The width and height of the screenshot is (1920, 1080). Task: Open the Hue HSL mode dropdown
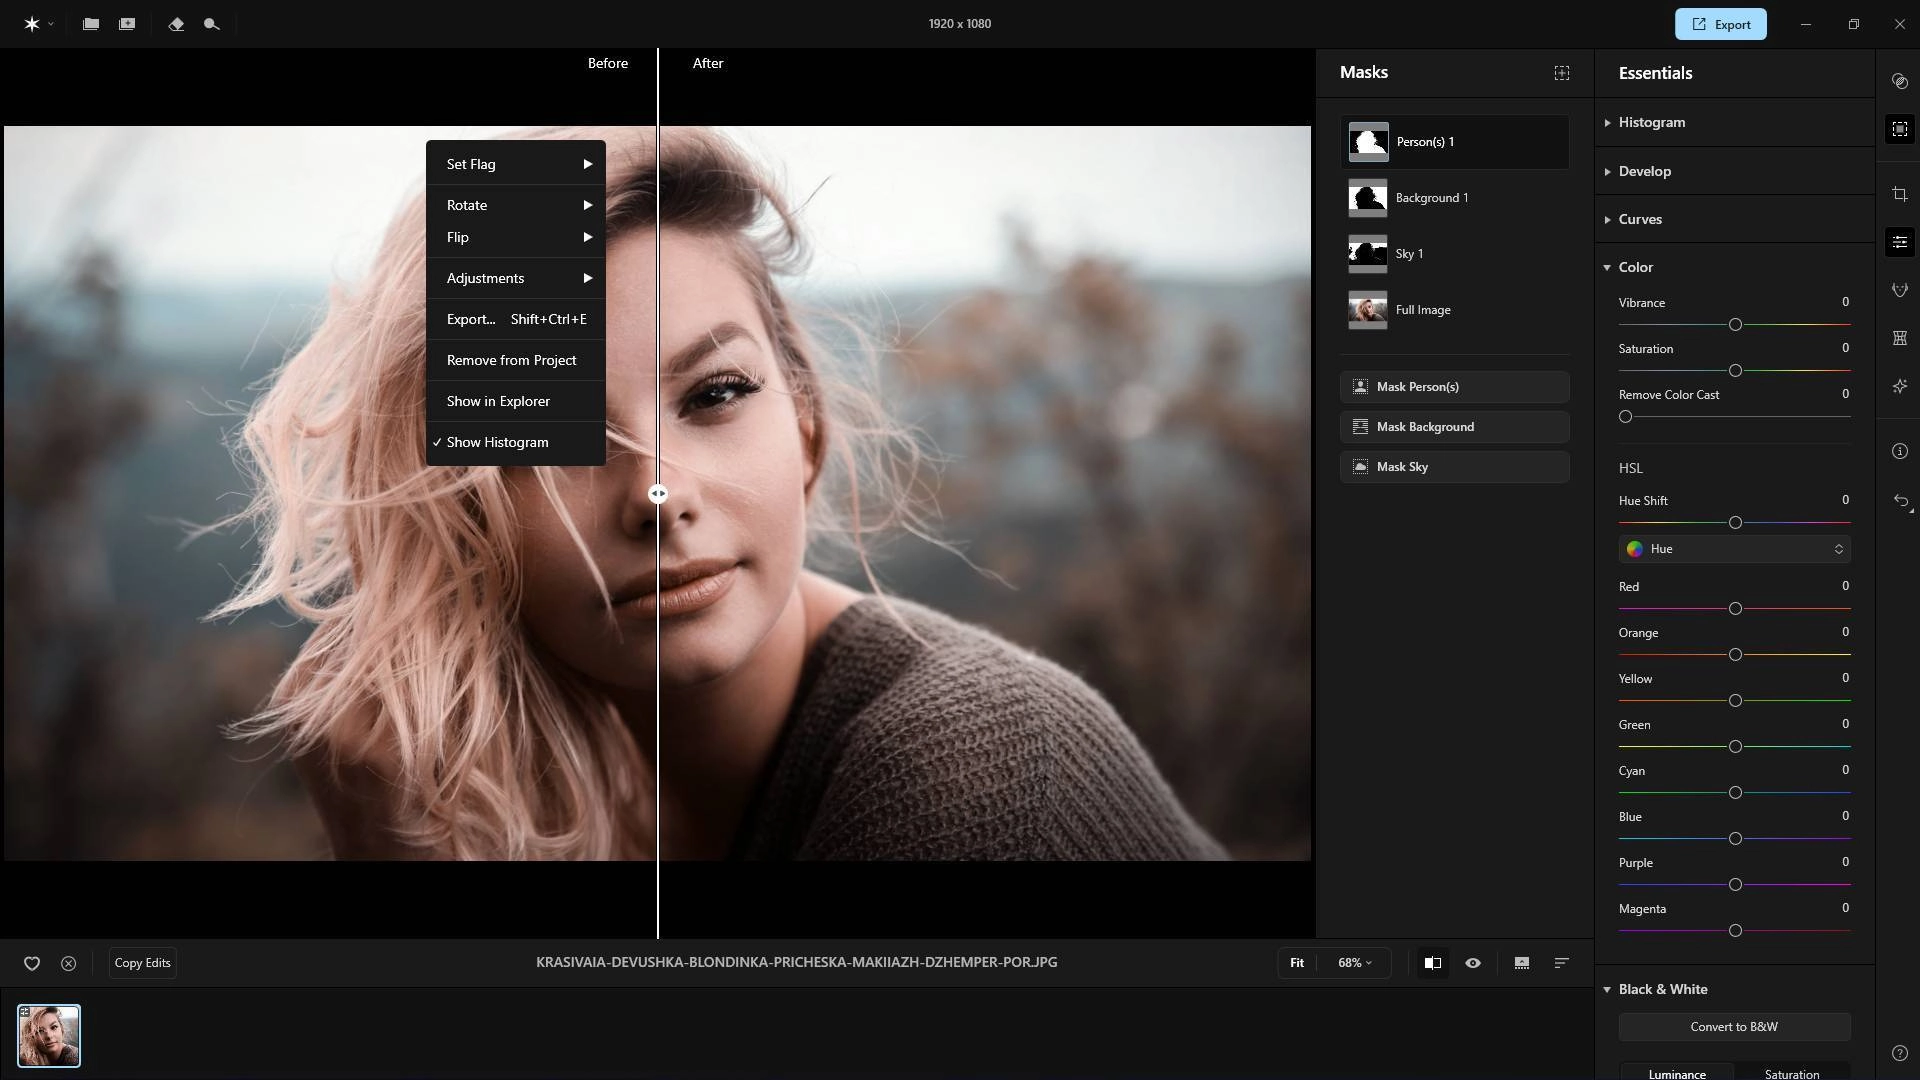pyautogui.click(x=1734, y=549)
